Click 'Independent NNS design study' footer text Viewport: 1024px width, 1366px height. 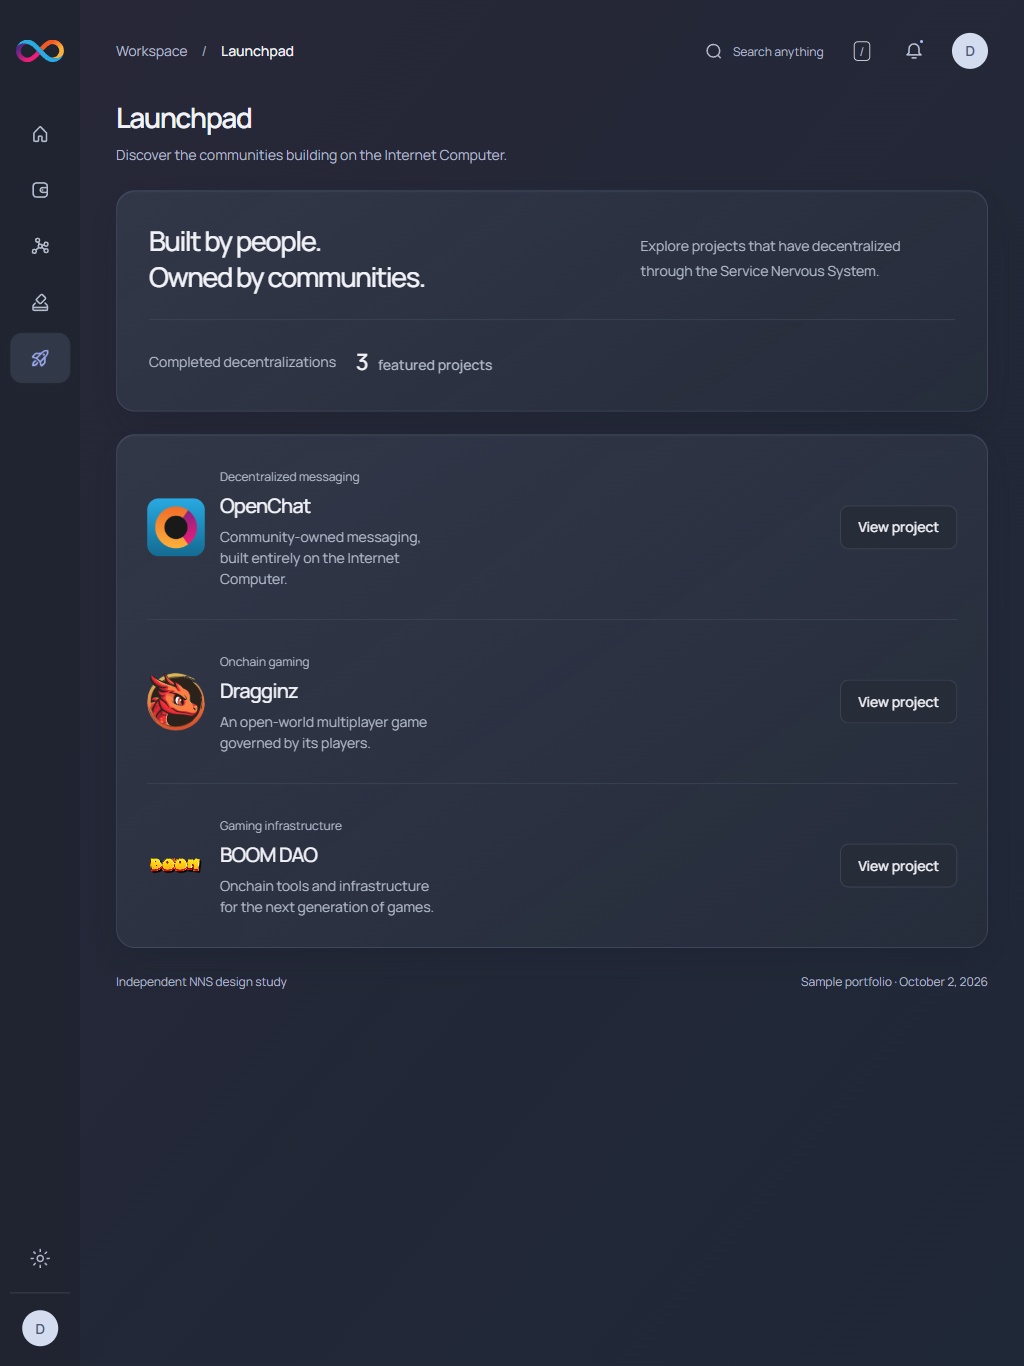[x=201, y=982]
